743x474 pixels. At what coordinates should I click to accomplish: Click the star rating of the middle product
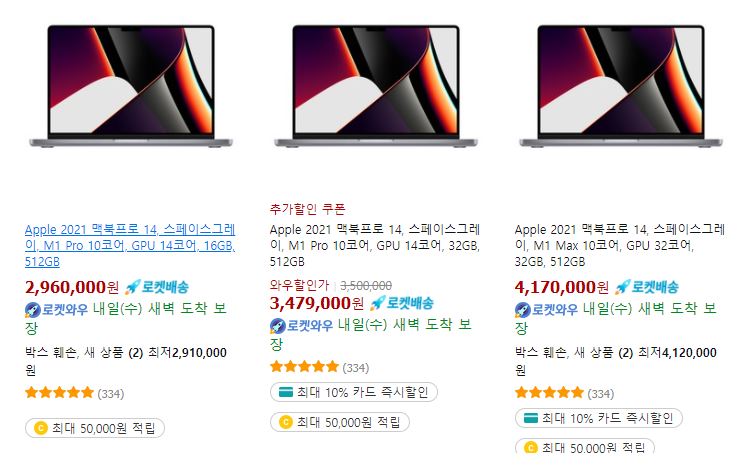(x=305, y=367)
